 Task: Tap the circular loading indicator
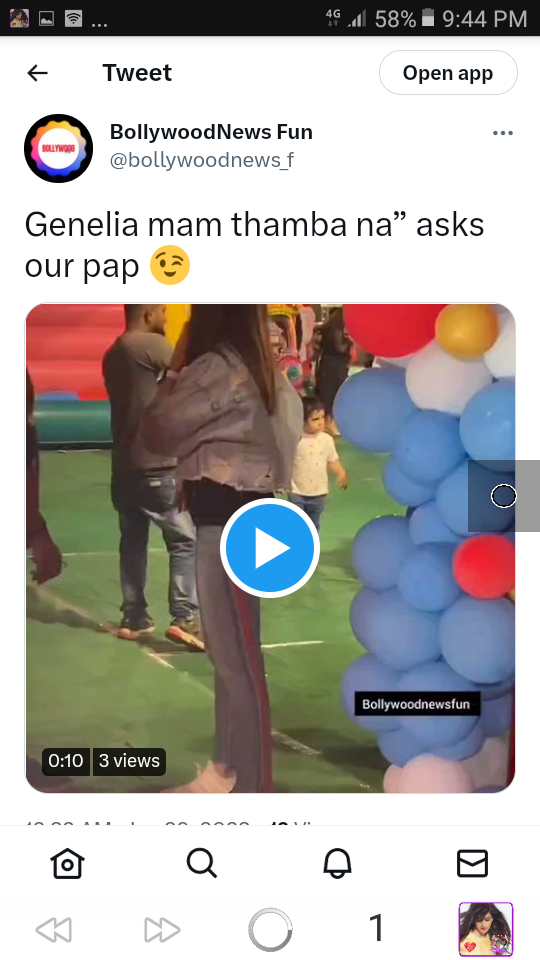(x=270, y=930)
